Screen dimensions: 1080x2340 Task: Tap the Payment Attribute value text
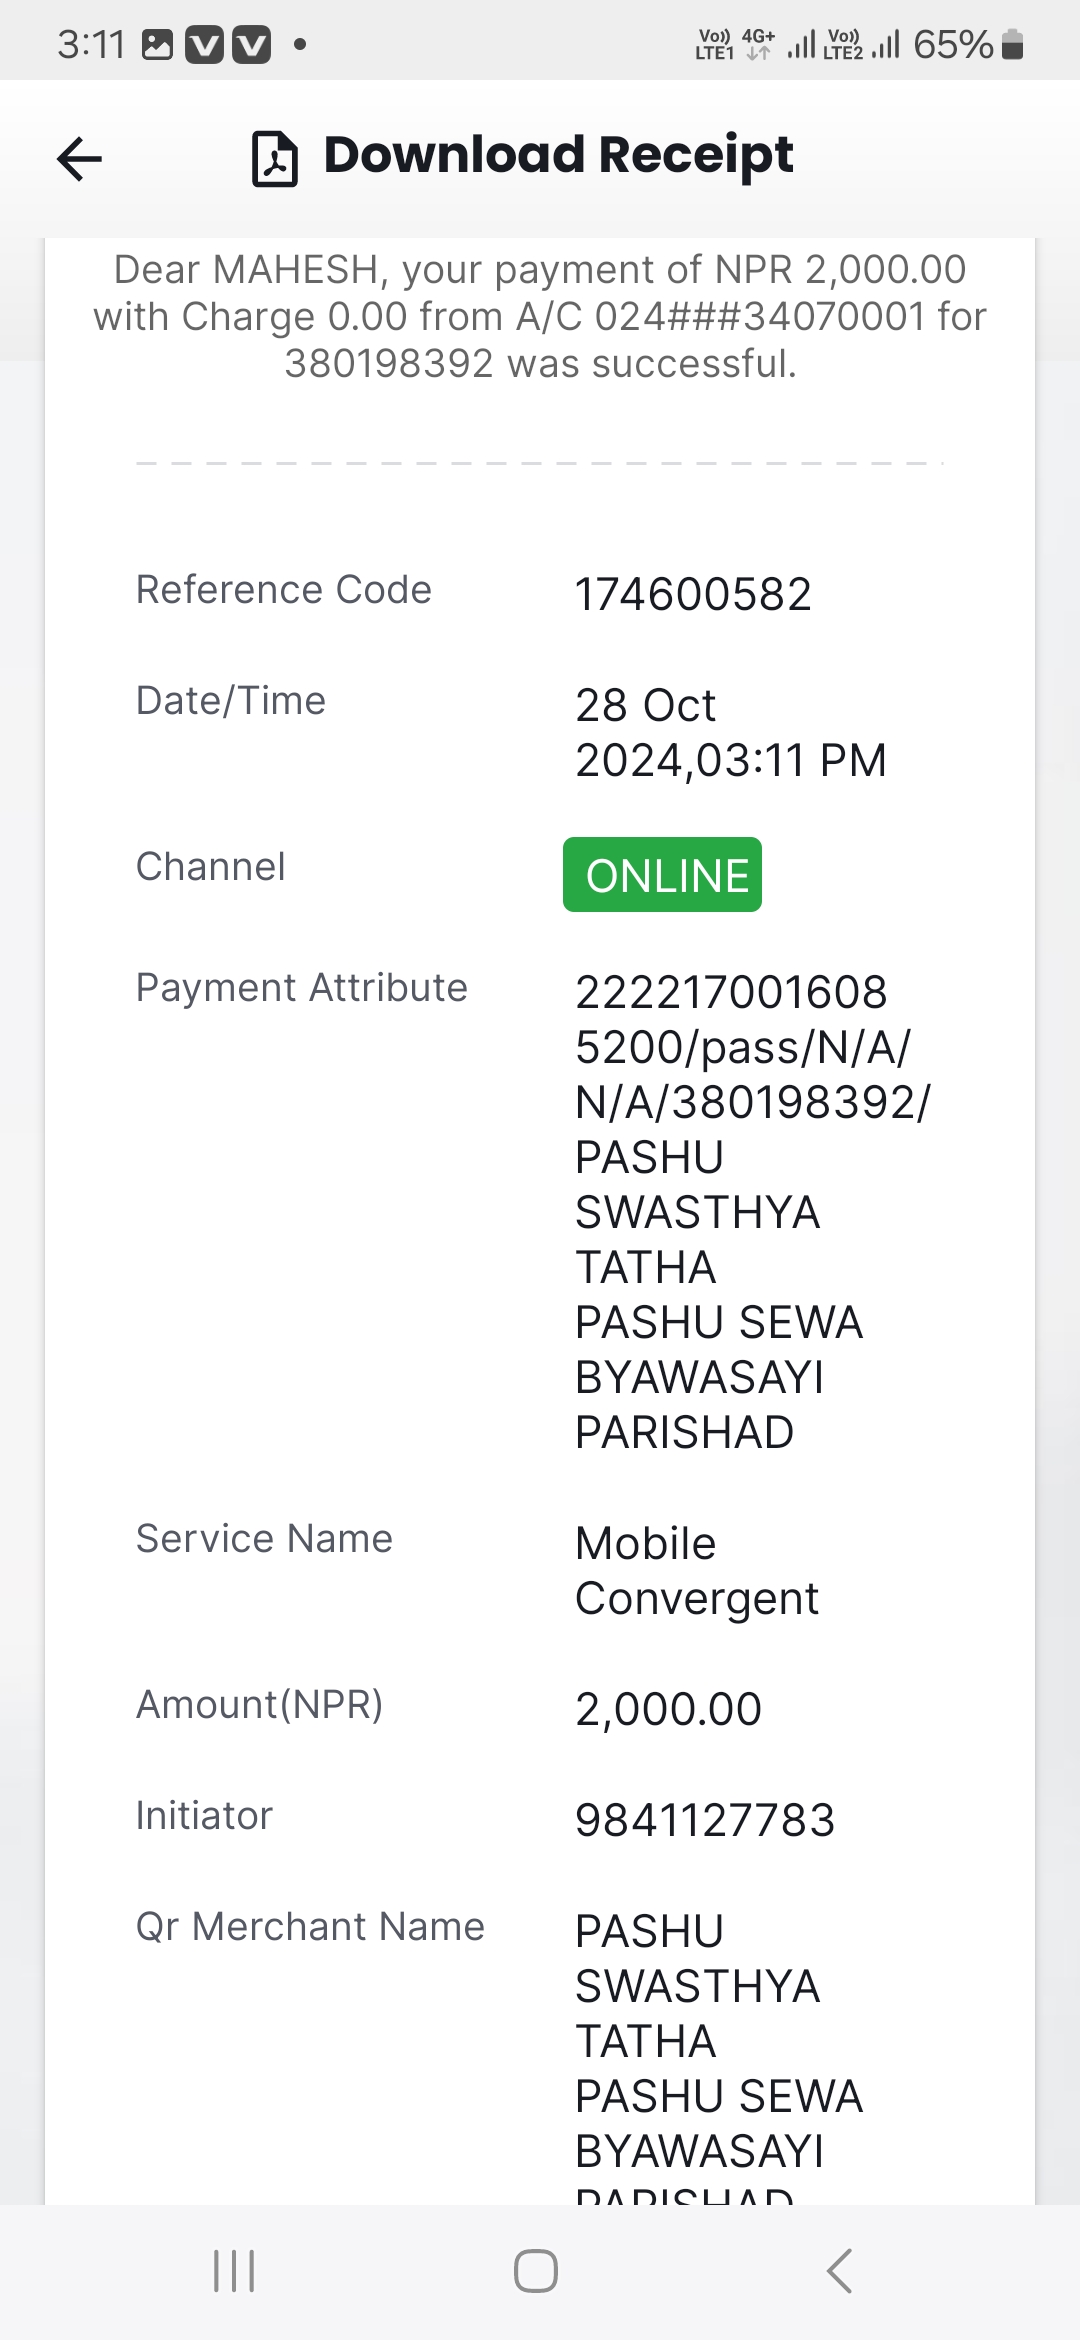pos(752,1212)
